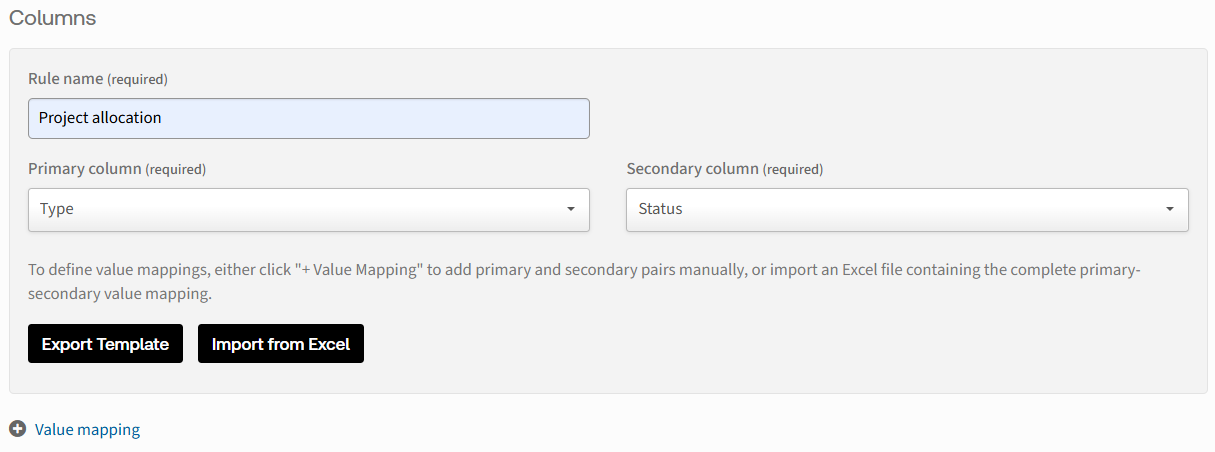Click the Secondary column label
Image resolution: width=1215 pixels, height=452 pixels.
pyautogui.click(x=692, y=169)
